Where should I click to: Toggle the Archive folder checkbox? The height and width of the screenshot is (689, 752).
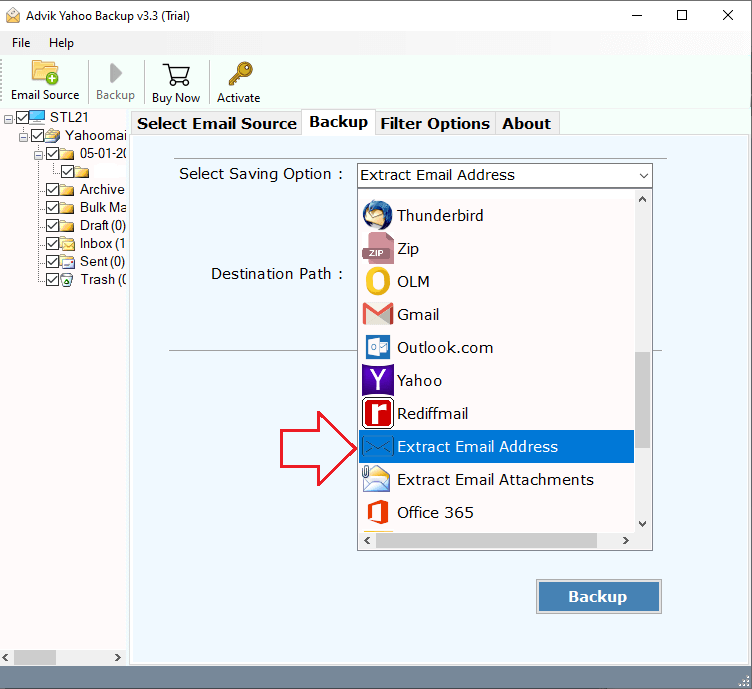click(52, 189)
